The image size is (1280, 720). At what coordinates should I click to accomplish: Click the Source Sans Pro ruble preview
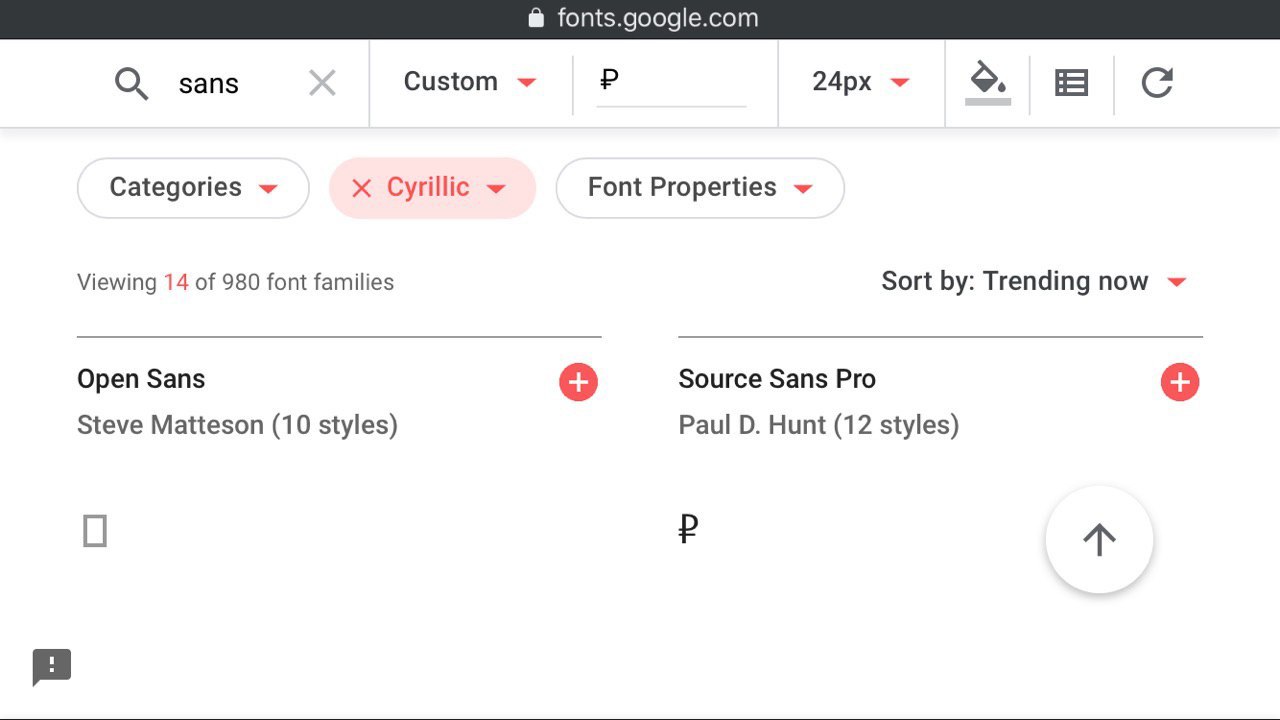point(688,528)
